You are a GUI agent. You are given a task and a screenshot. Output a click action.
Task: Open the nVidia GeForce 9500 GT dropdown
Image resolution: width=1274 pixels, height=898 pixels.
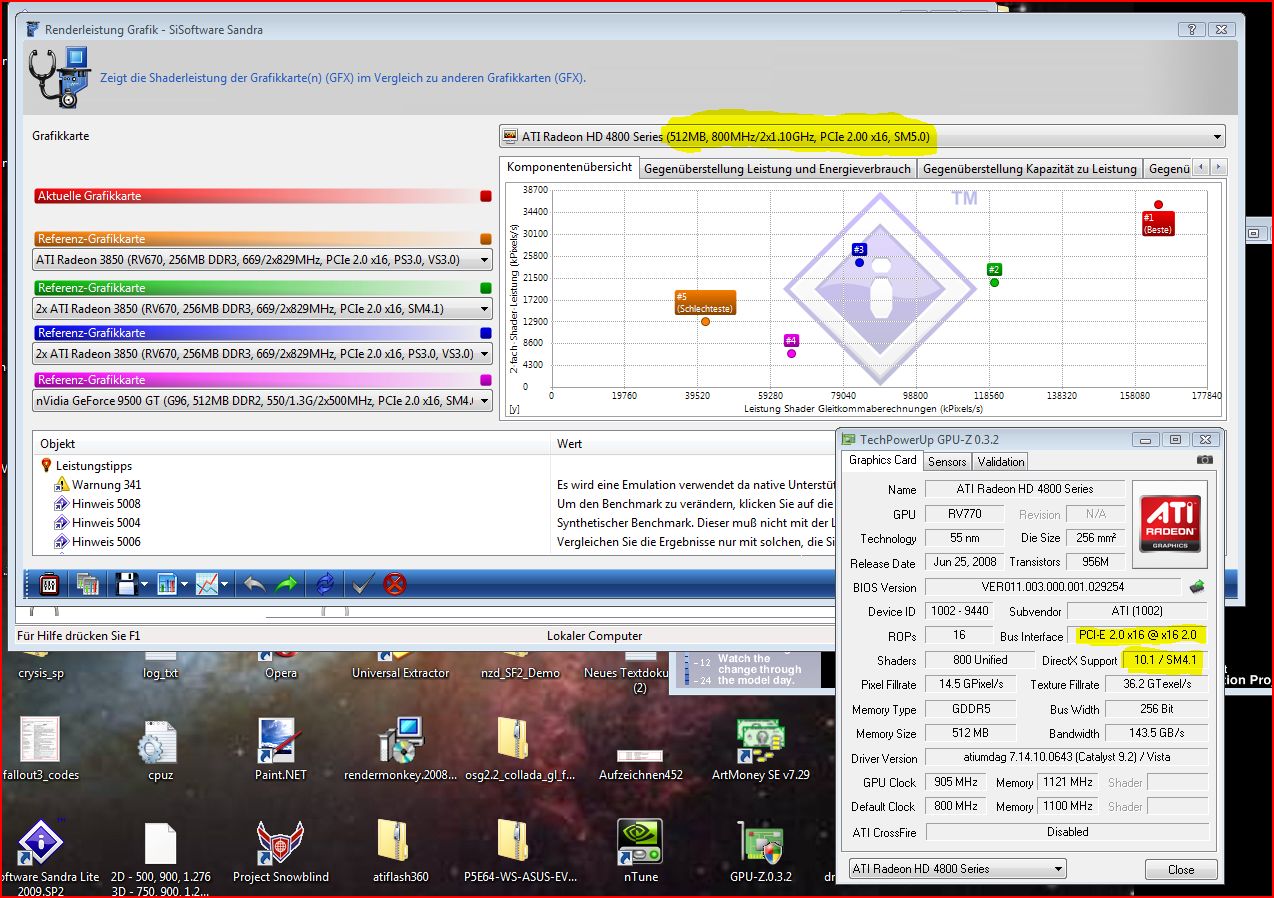click(262, 400)
